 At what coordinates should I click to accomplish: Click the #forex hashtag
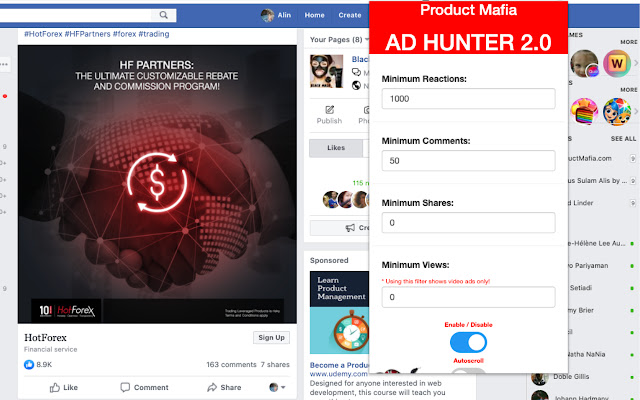point(124,34)
